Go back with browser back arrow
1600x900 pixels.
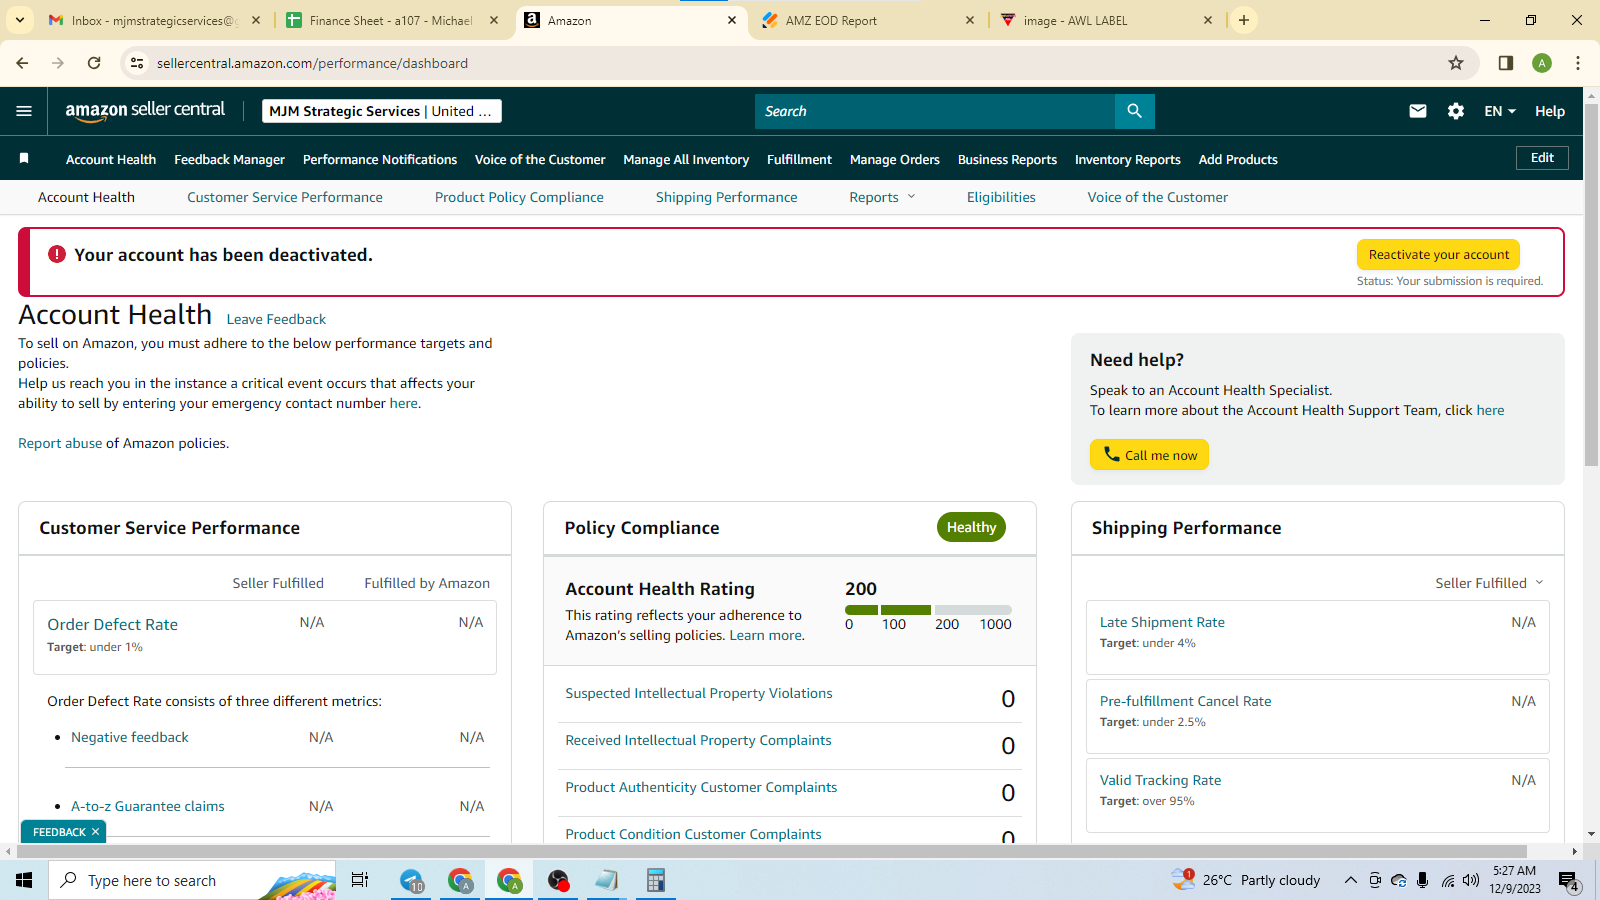coord(22,63)
